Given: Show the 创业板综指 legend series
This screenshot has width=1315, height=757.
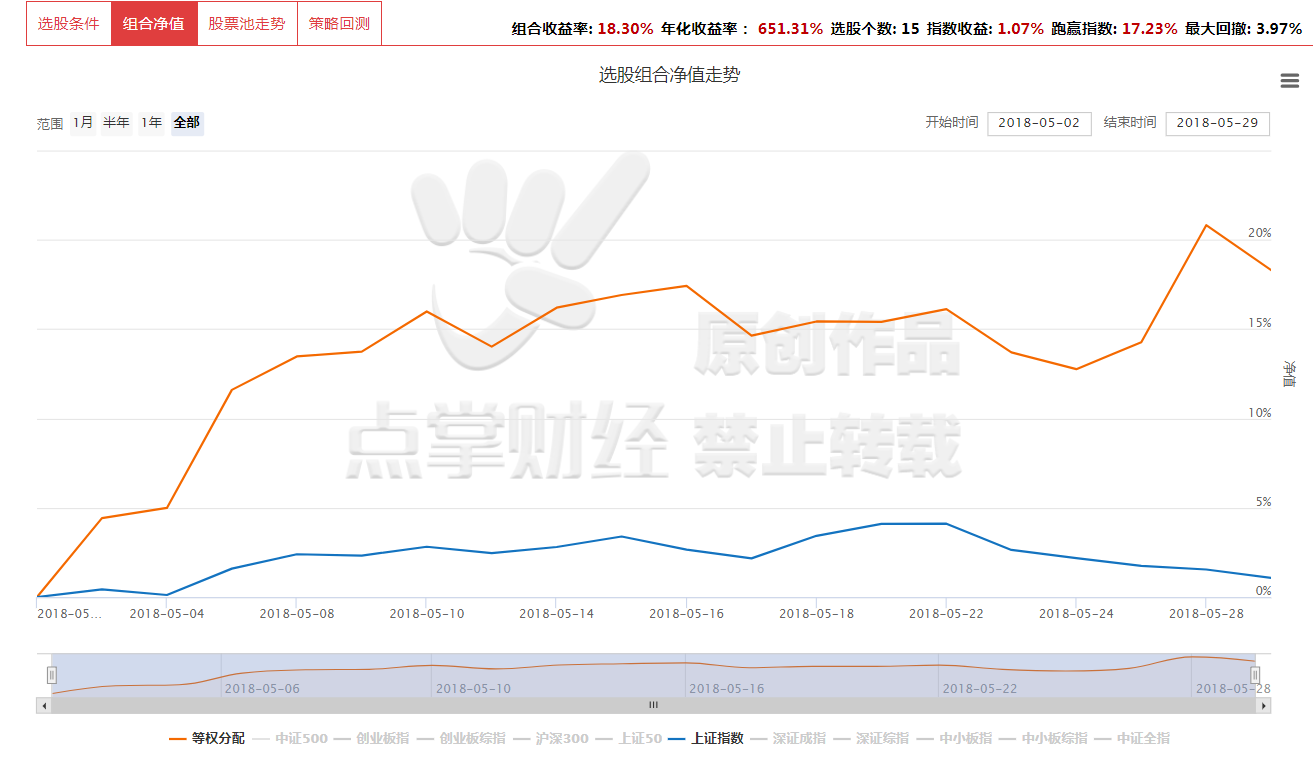Looking at the screenshot, I should [x=463, y=739].
